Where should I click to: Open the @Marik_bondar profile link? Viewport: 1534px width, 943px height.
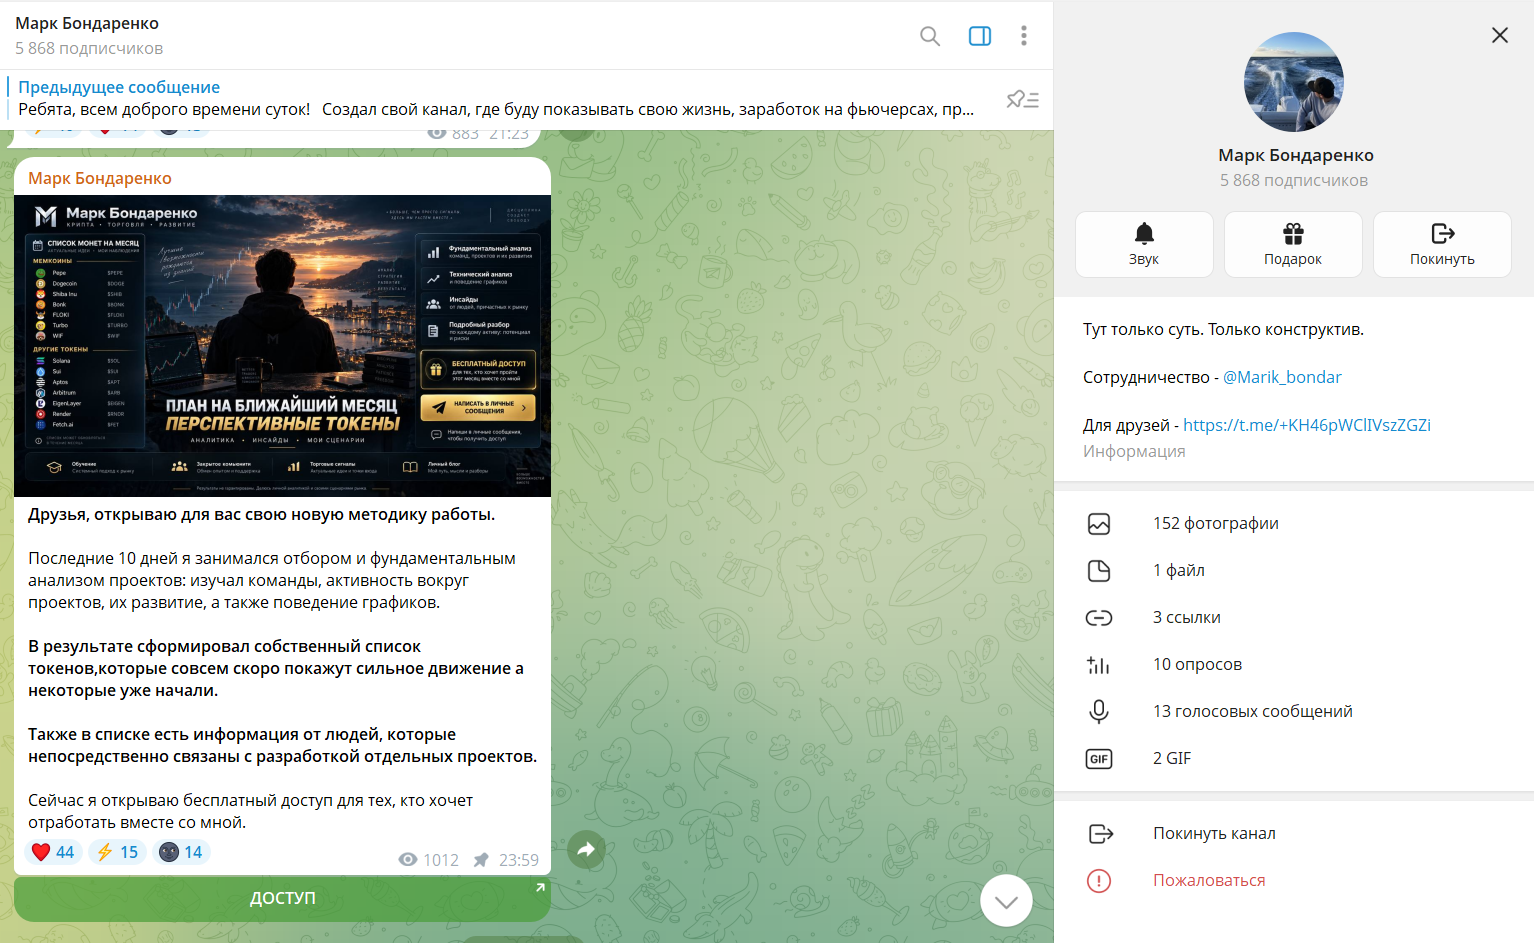coord(1282,377)
